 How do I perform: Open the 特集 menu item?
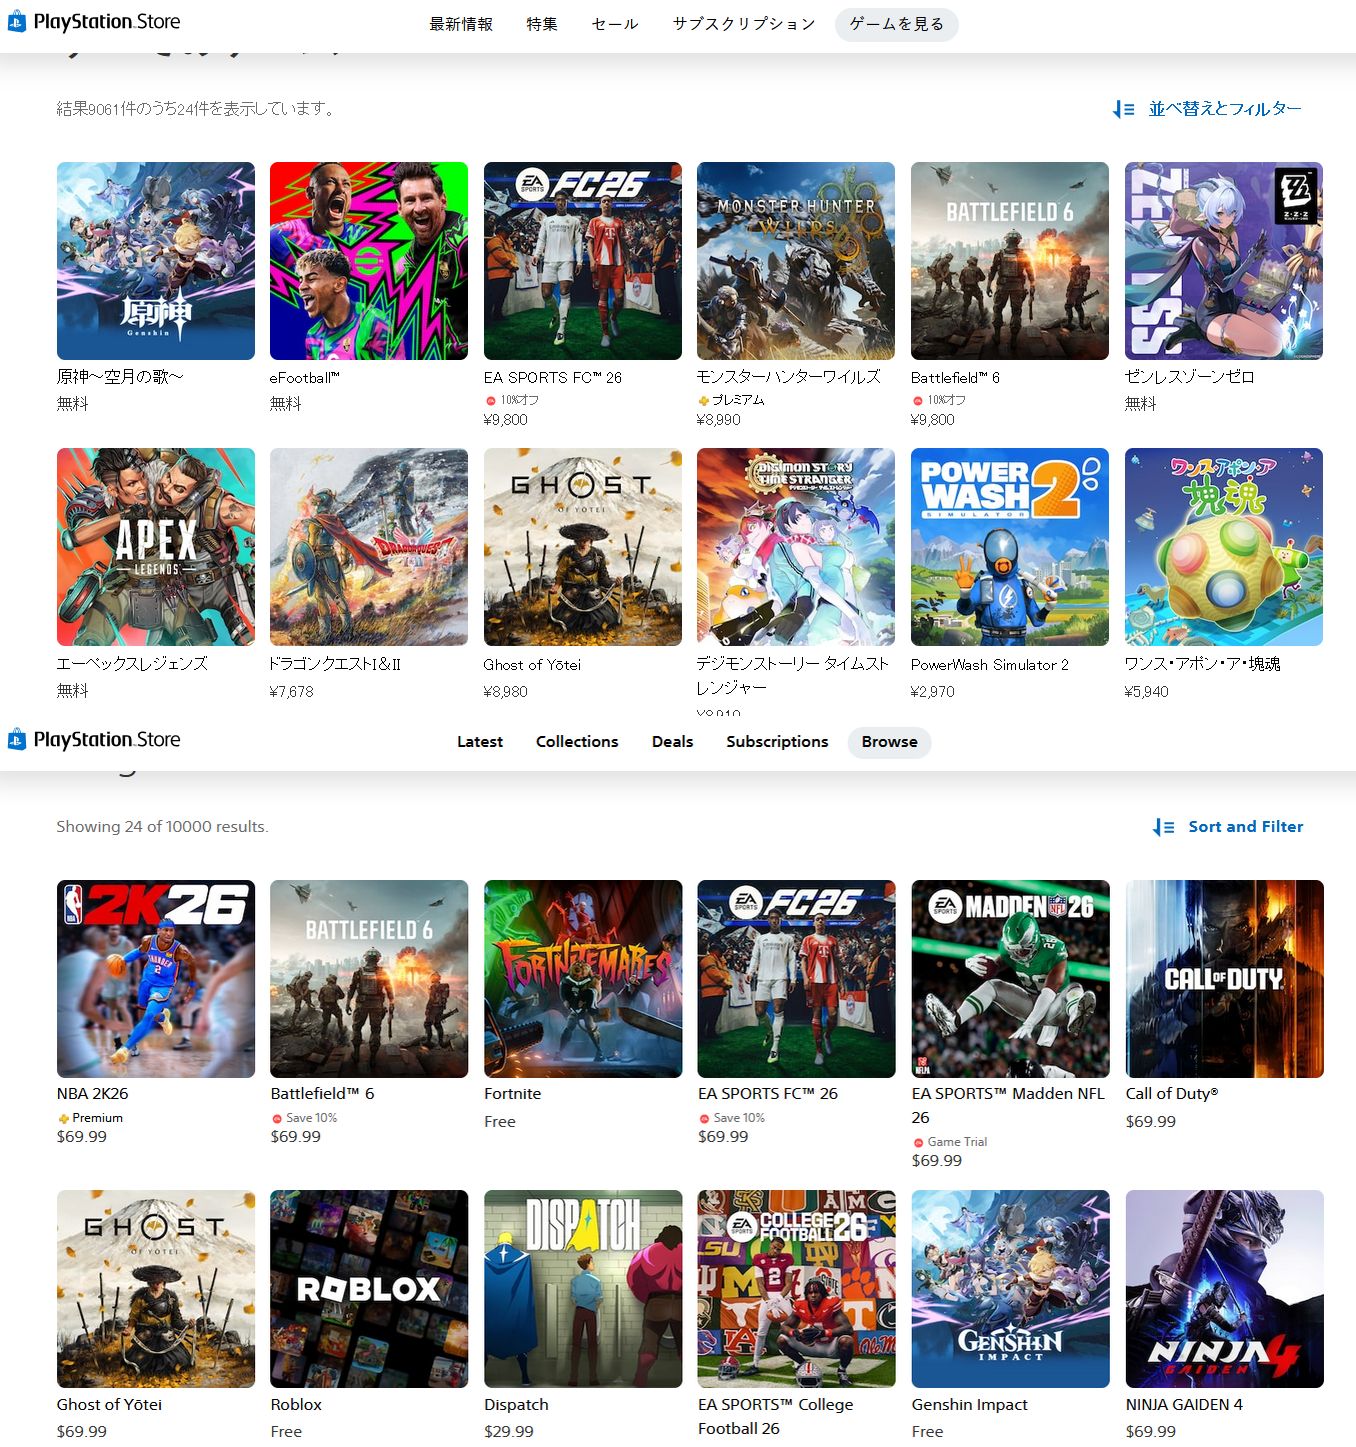pyautogui.click(x=542, y=24)
